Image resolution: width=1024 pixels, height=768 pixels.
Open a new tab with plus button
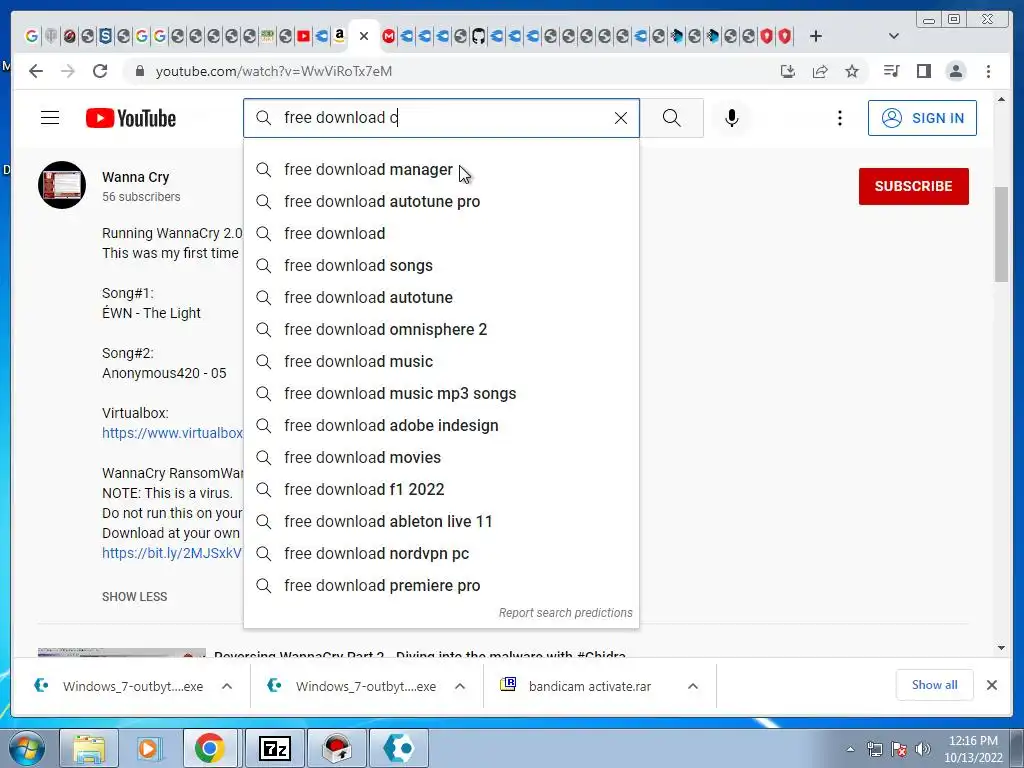[x=815, y=37]
